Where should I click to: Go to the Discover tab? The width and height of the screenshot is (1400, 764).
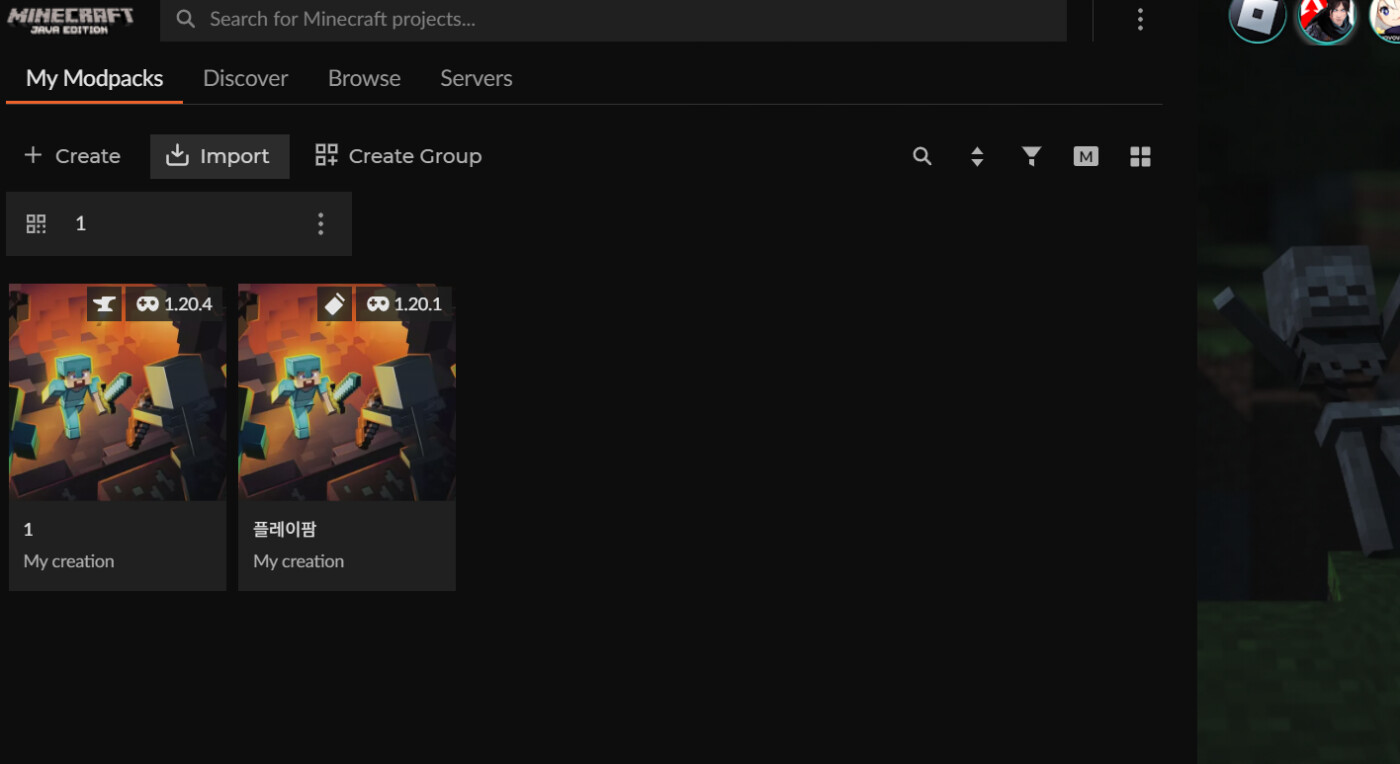click(x=245, y=78)
